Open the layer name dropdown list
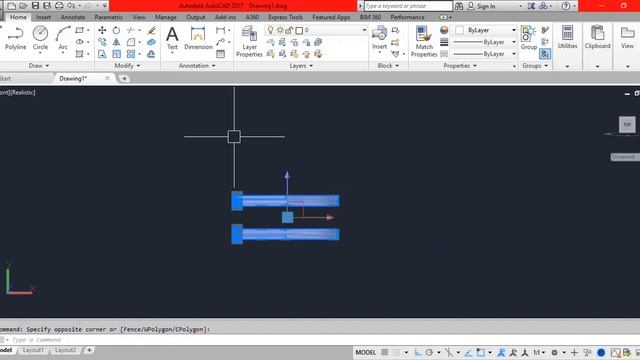The width and height of the screenshot is (640, 360). coord(364,30)
